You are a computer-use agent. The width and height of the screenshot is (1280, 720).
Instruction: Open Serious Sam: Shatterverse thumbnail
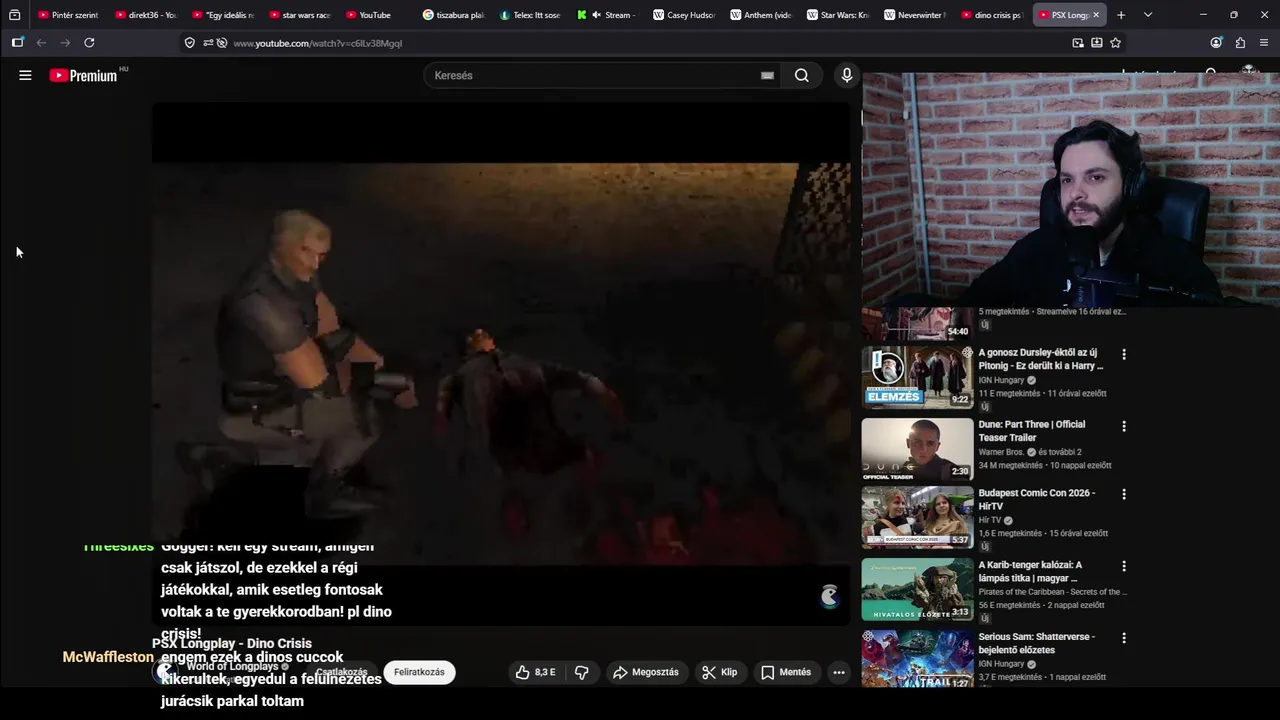(x=917, y=659)
